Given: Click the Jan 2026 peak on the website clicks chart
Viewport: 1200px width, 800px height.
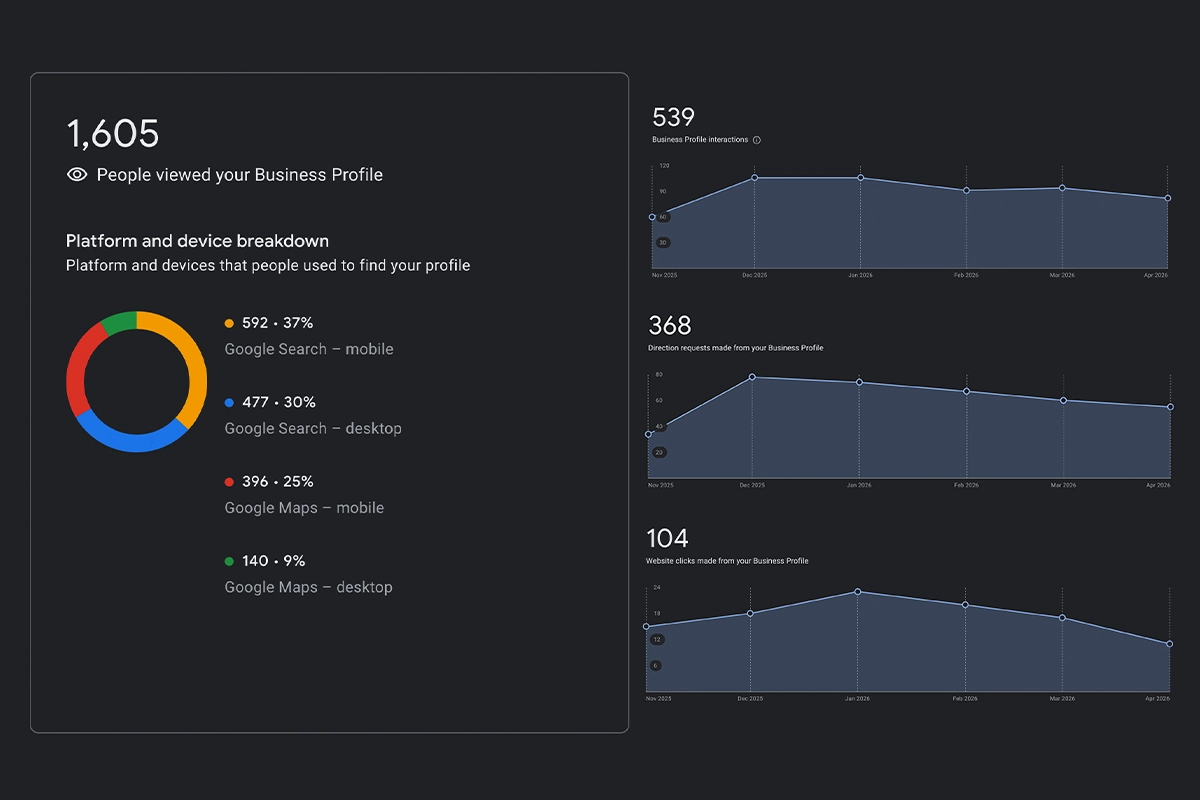Looking at the screenshot, I should click(858, 591).
